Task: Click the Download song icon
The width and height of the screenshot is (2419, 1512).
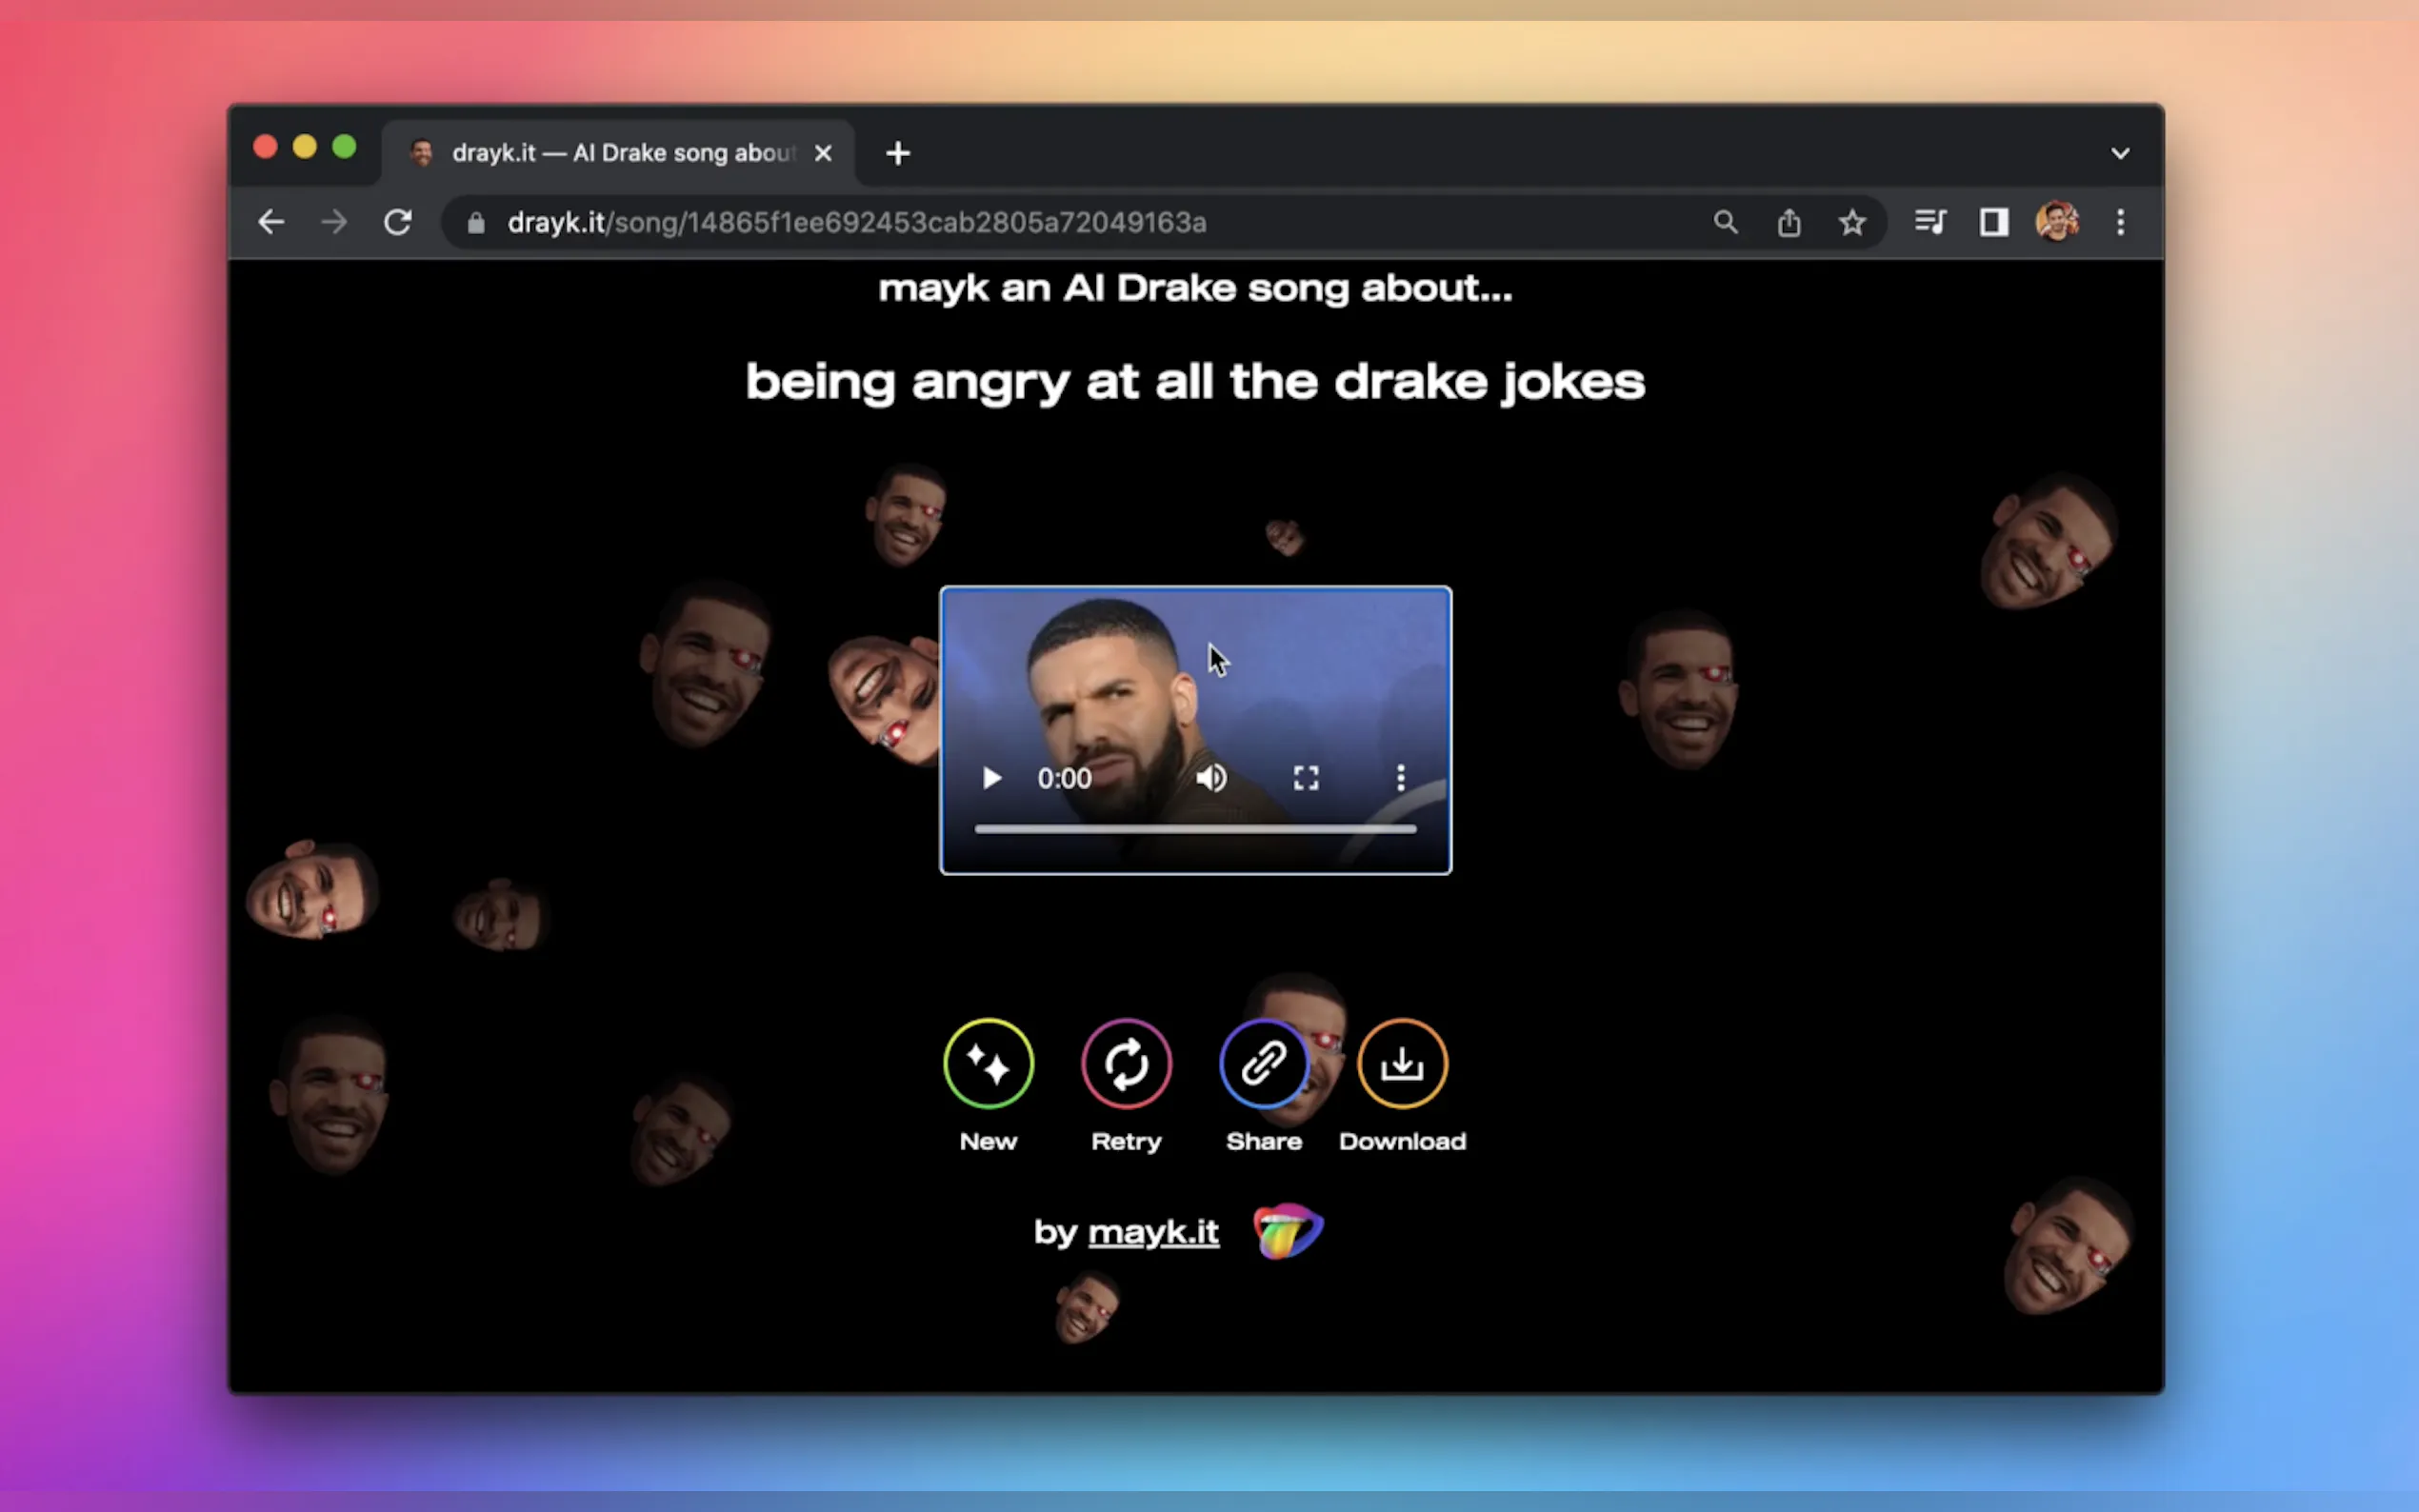Action: (x=1402, y=1063)
